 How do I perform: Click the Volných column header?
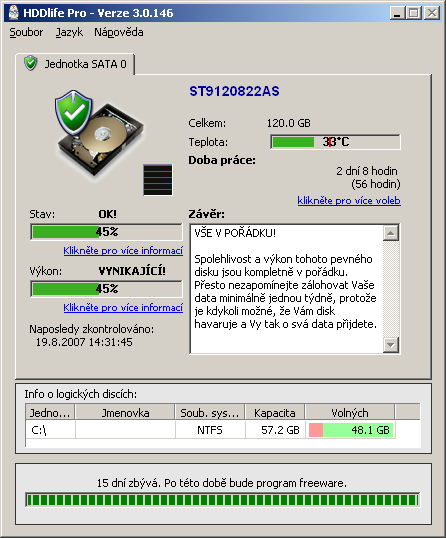(x=350, y=412)
